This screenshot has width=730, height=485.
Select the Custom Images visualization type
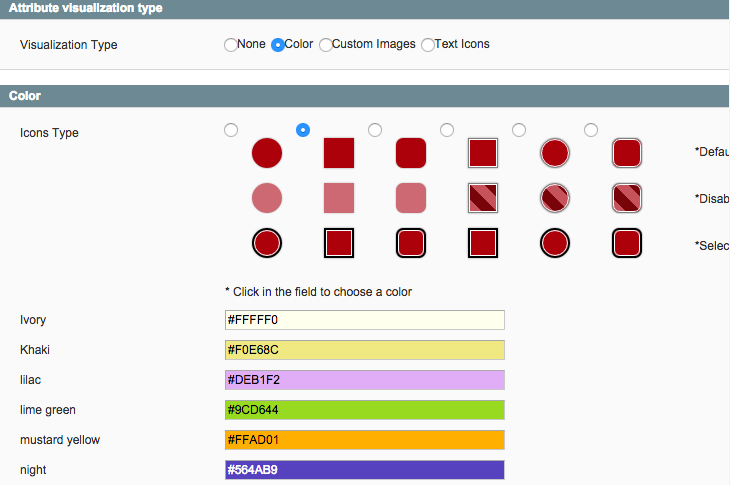tap(325, 45)
